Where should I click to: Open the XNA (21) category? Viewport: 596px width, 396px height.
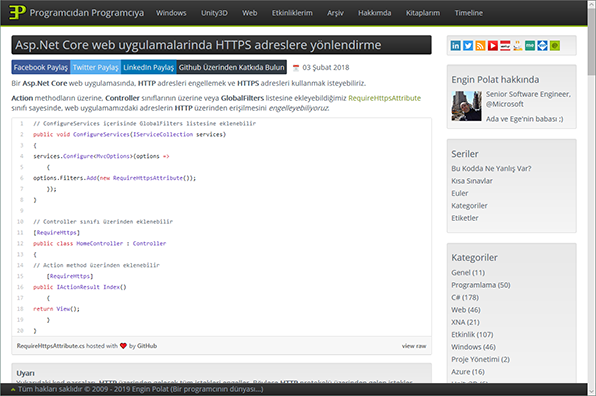(465, 322)
